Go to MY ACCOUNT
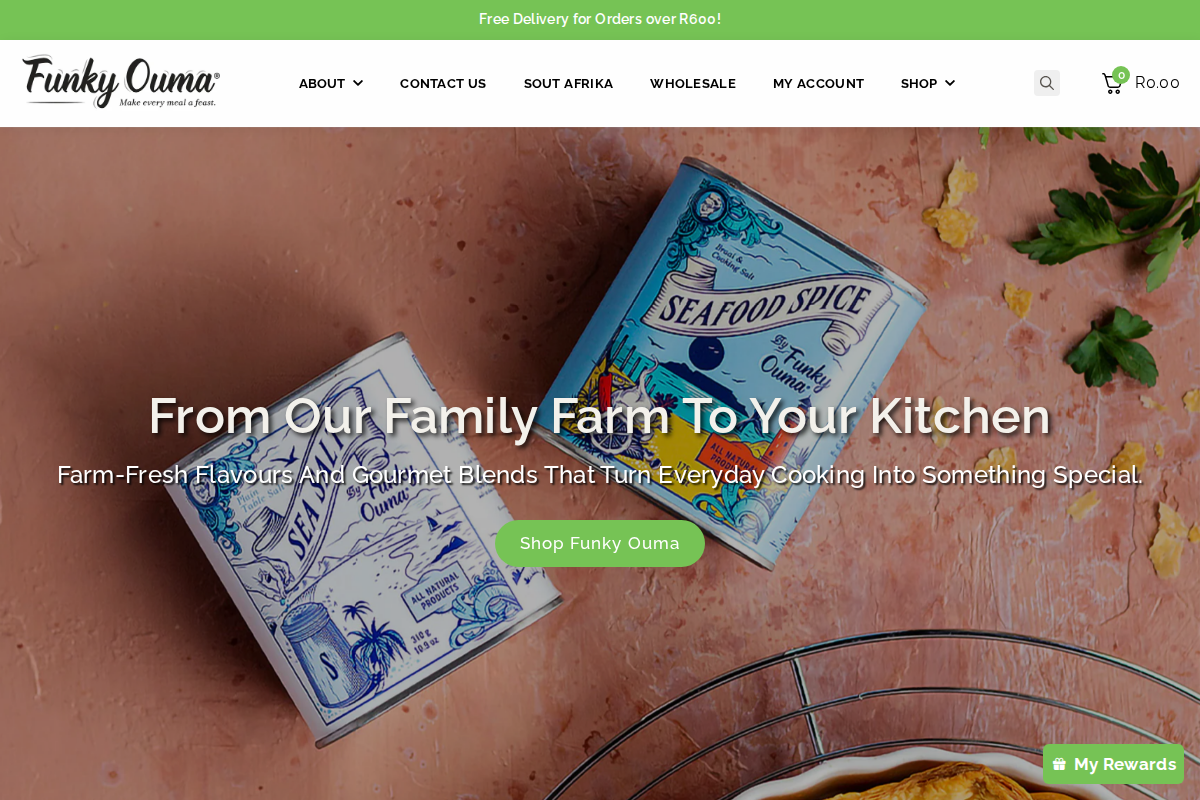1200x800 pixels. click(818, 83)
